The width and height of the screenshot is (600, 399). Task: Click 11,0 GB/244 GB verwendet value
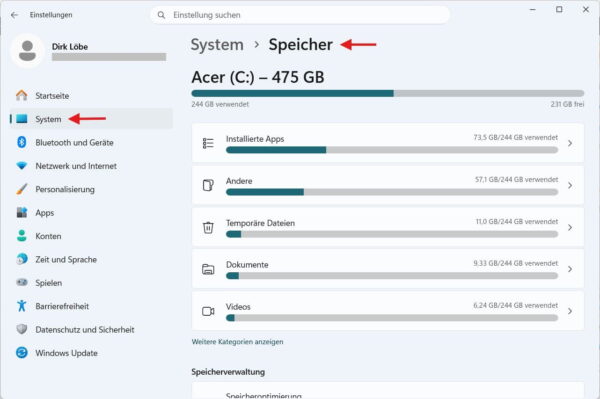coord(517,221)
